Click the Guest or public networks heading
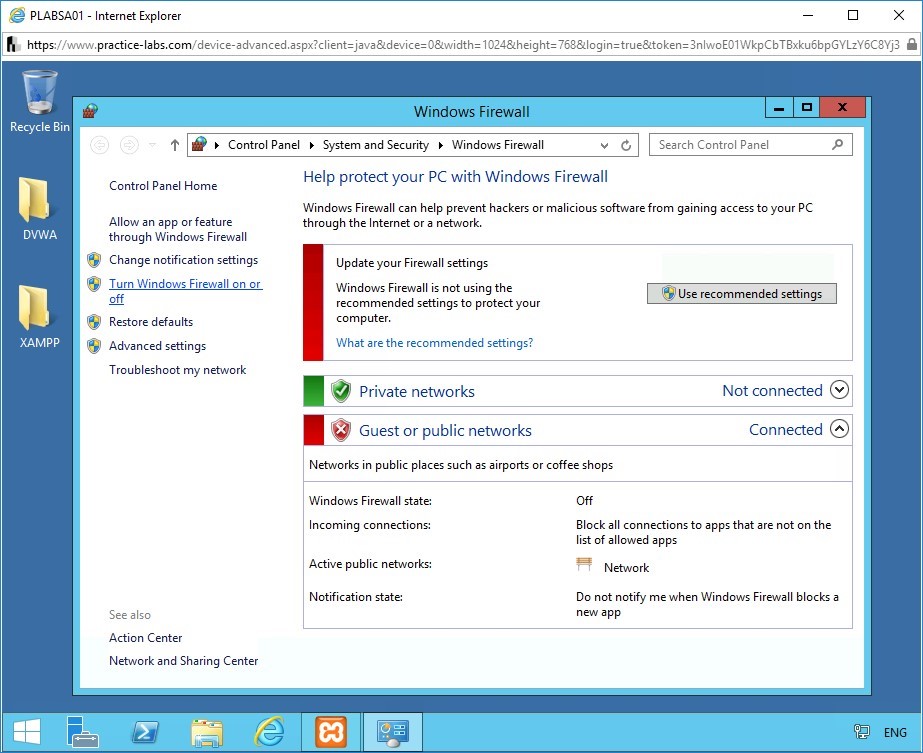This screenshot has height=753, width=923. pyautogui.click(x=445, y=430)
